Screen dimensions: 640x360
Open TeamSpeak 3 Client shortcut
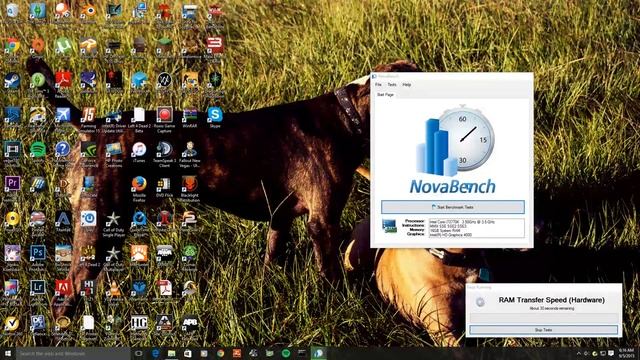coord(164,149)
